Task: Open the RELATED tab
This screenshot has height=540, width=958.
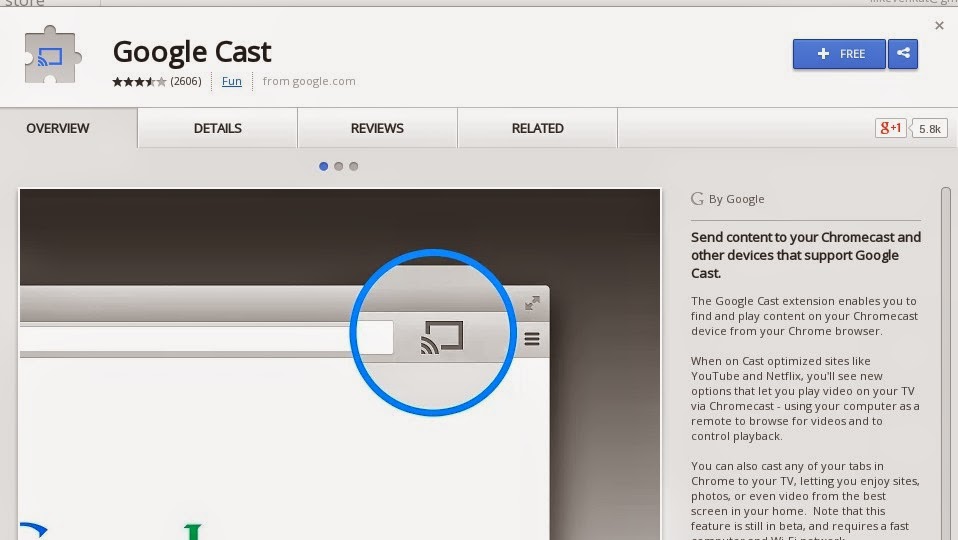Action: click(538, 128)
